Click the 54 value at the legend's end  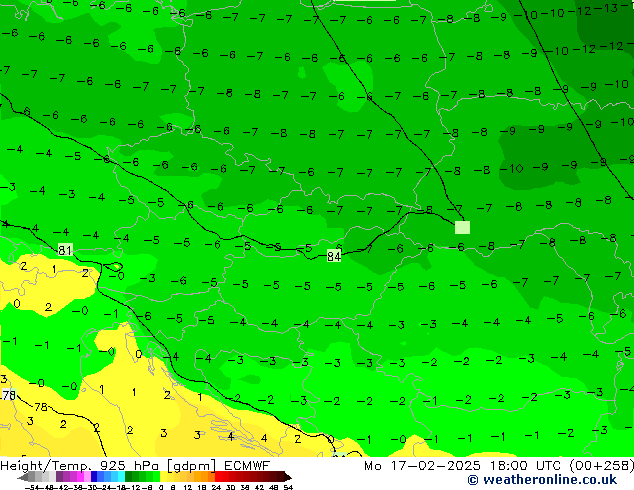[288, 487]
